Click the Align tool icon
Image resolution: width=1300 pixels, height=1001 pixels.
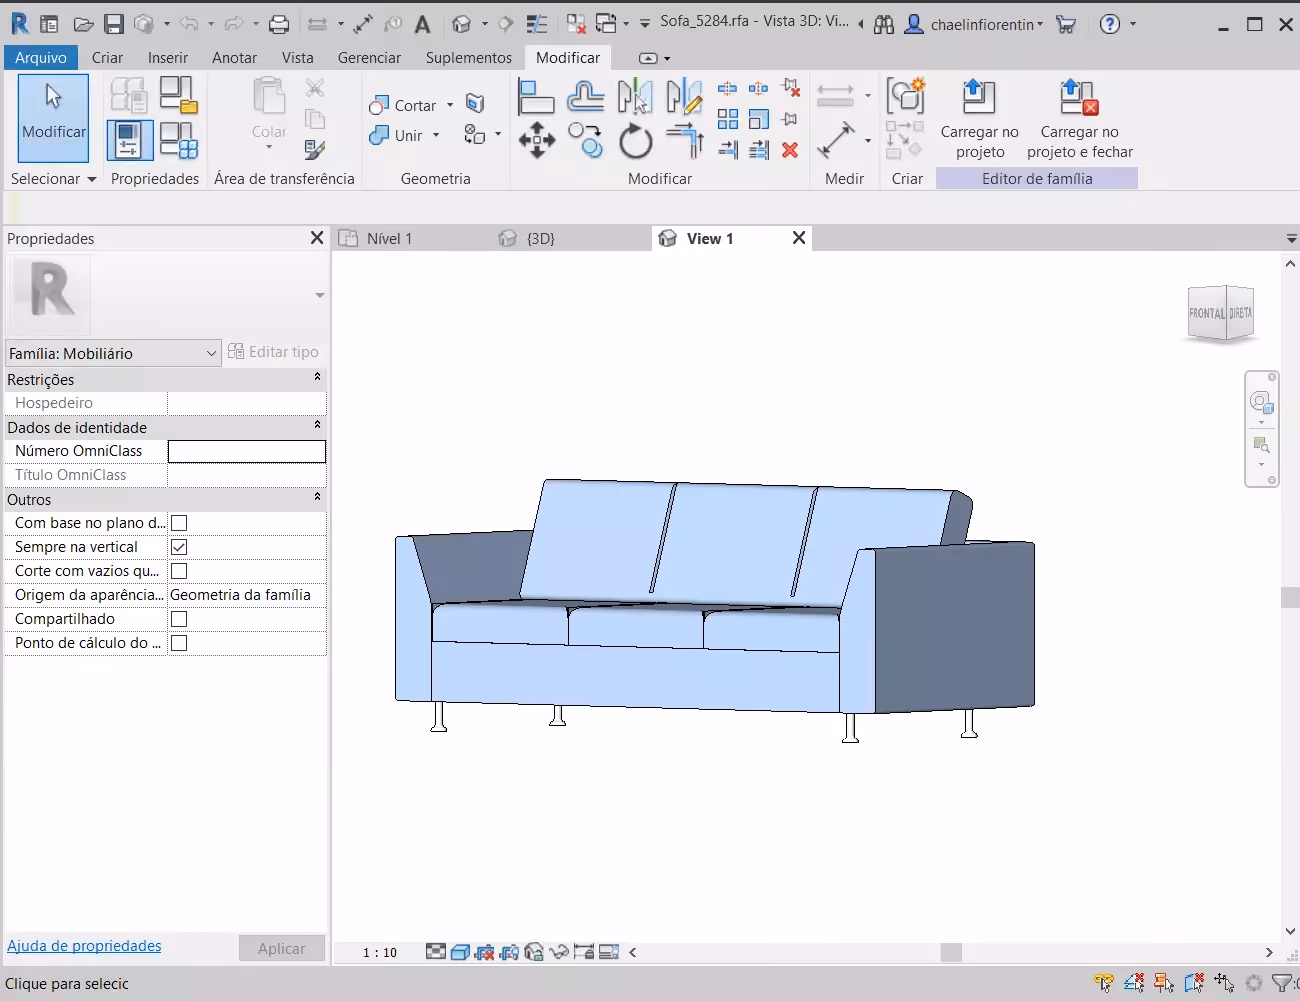pyautogui.click(x=536, y=96)
